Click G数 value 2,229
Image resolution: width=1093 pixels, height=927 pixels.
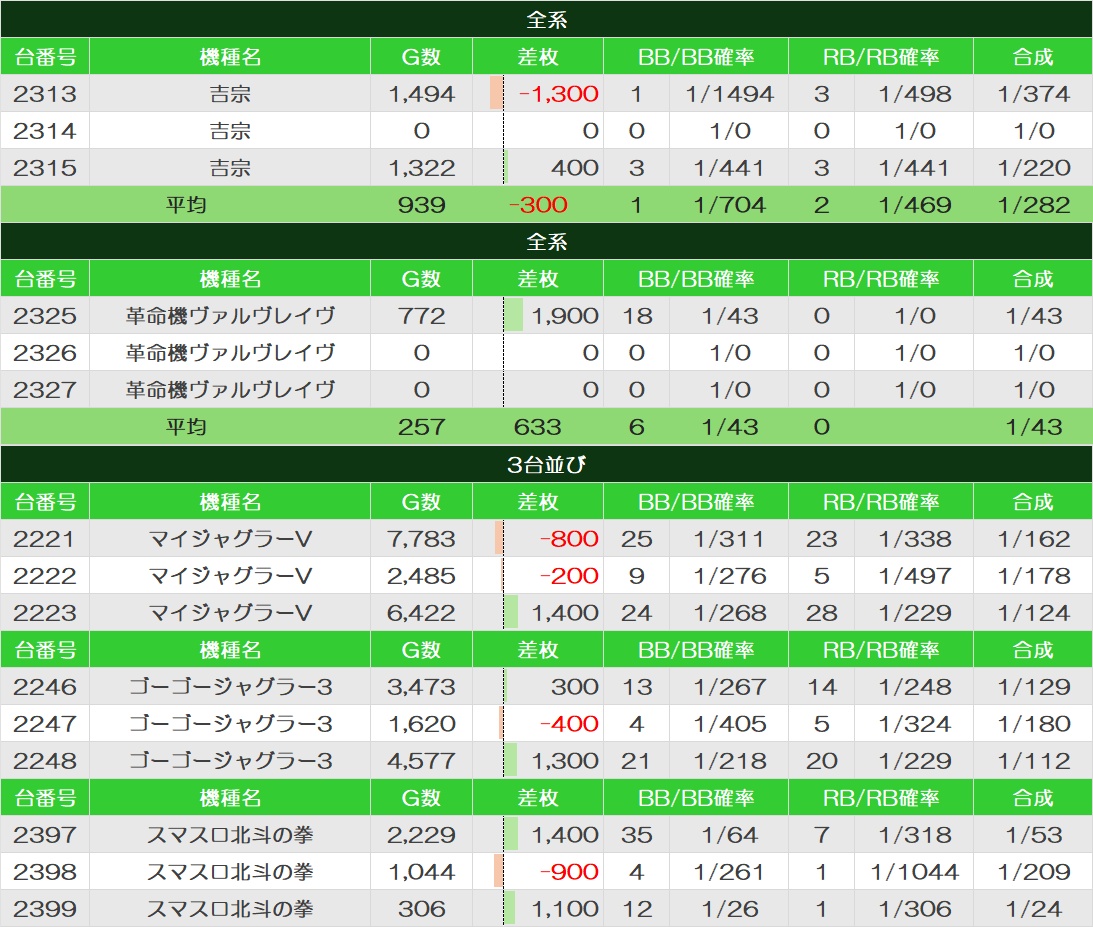pyautogui.click(x=422, y=834)
